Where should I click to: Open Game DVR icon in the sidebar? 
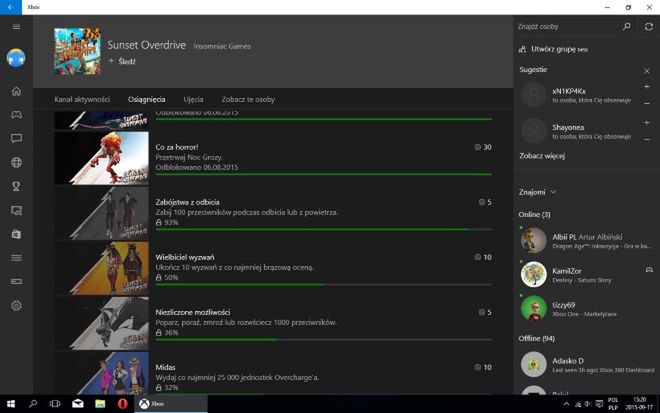[16, 210]
